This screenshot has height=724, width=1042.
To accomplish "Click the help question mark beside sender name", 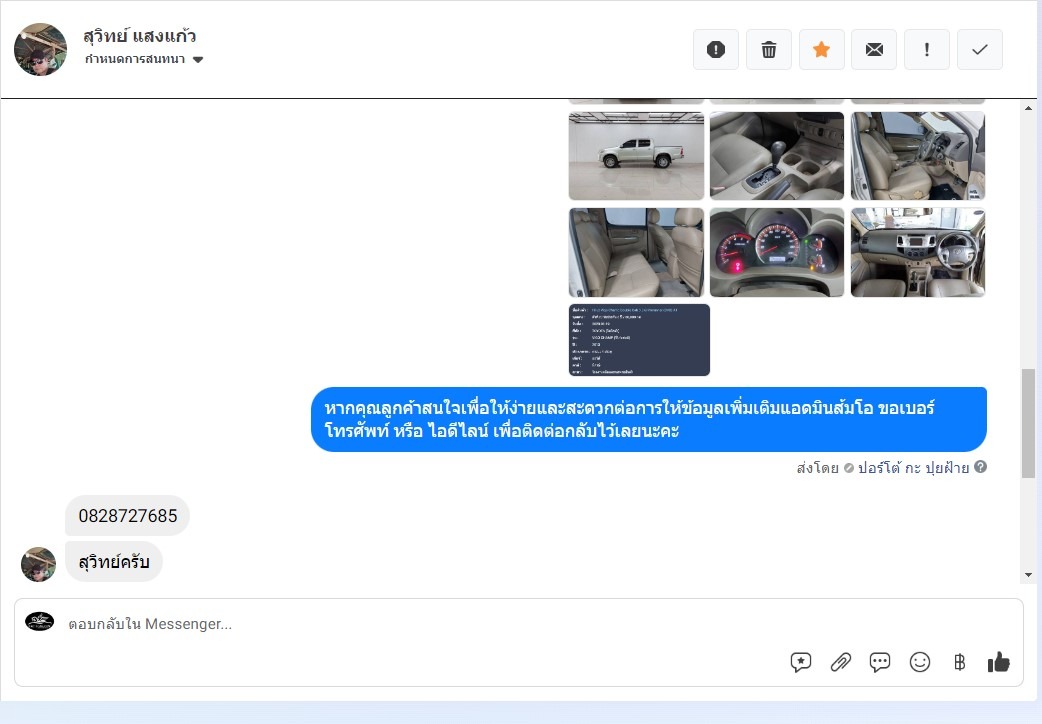I will [x=981, y=467].
